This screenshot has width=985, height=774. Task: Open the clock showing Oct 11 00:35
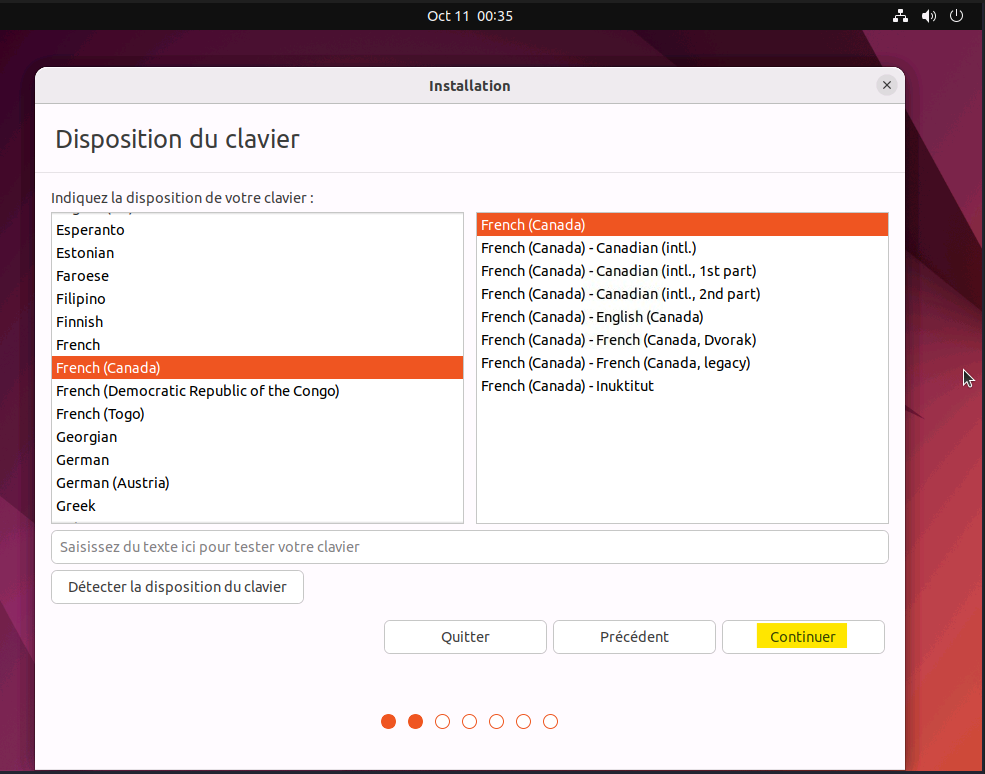click(469, 16)
